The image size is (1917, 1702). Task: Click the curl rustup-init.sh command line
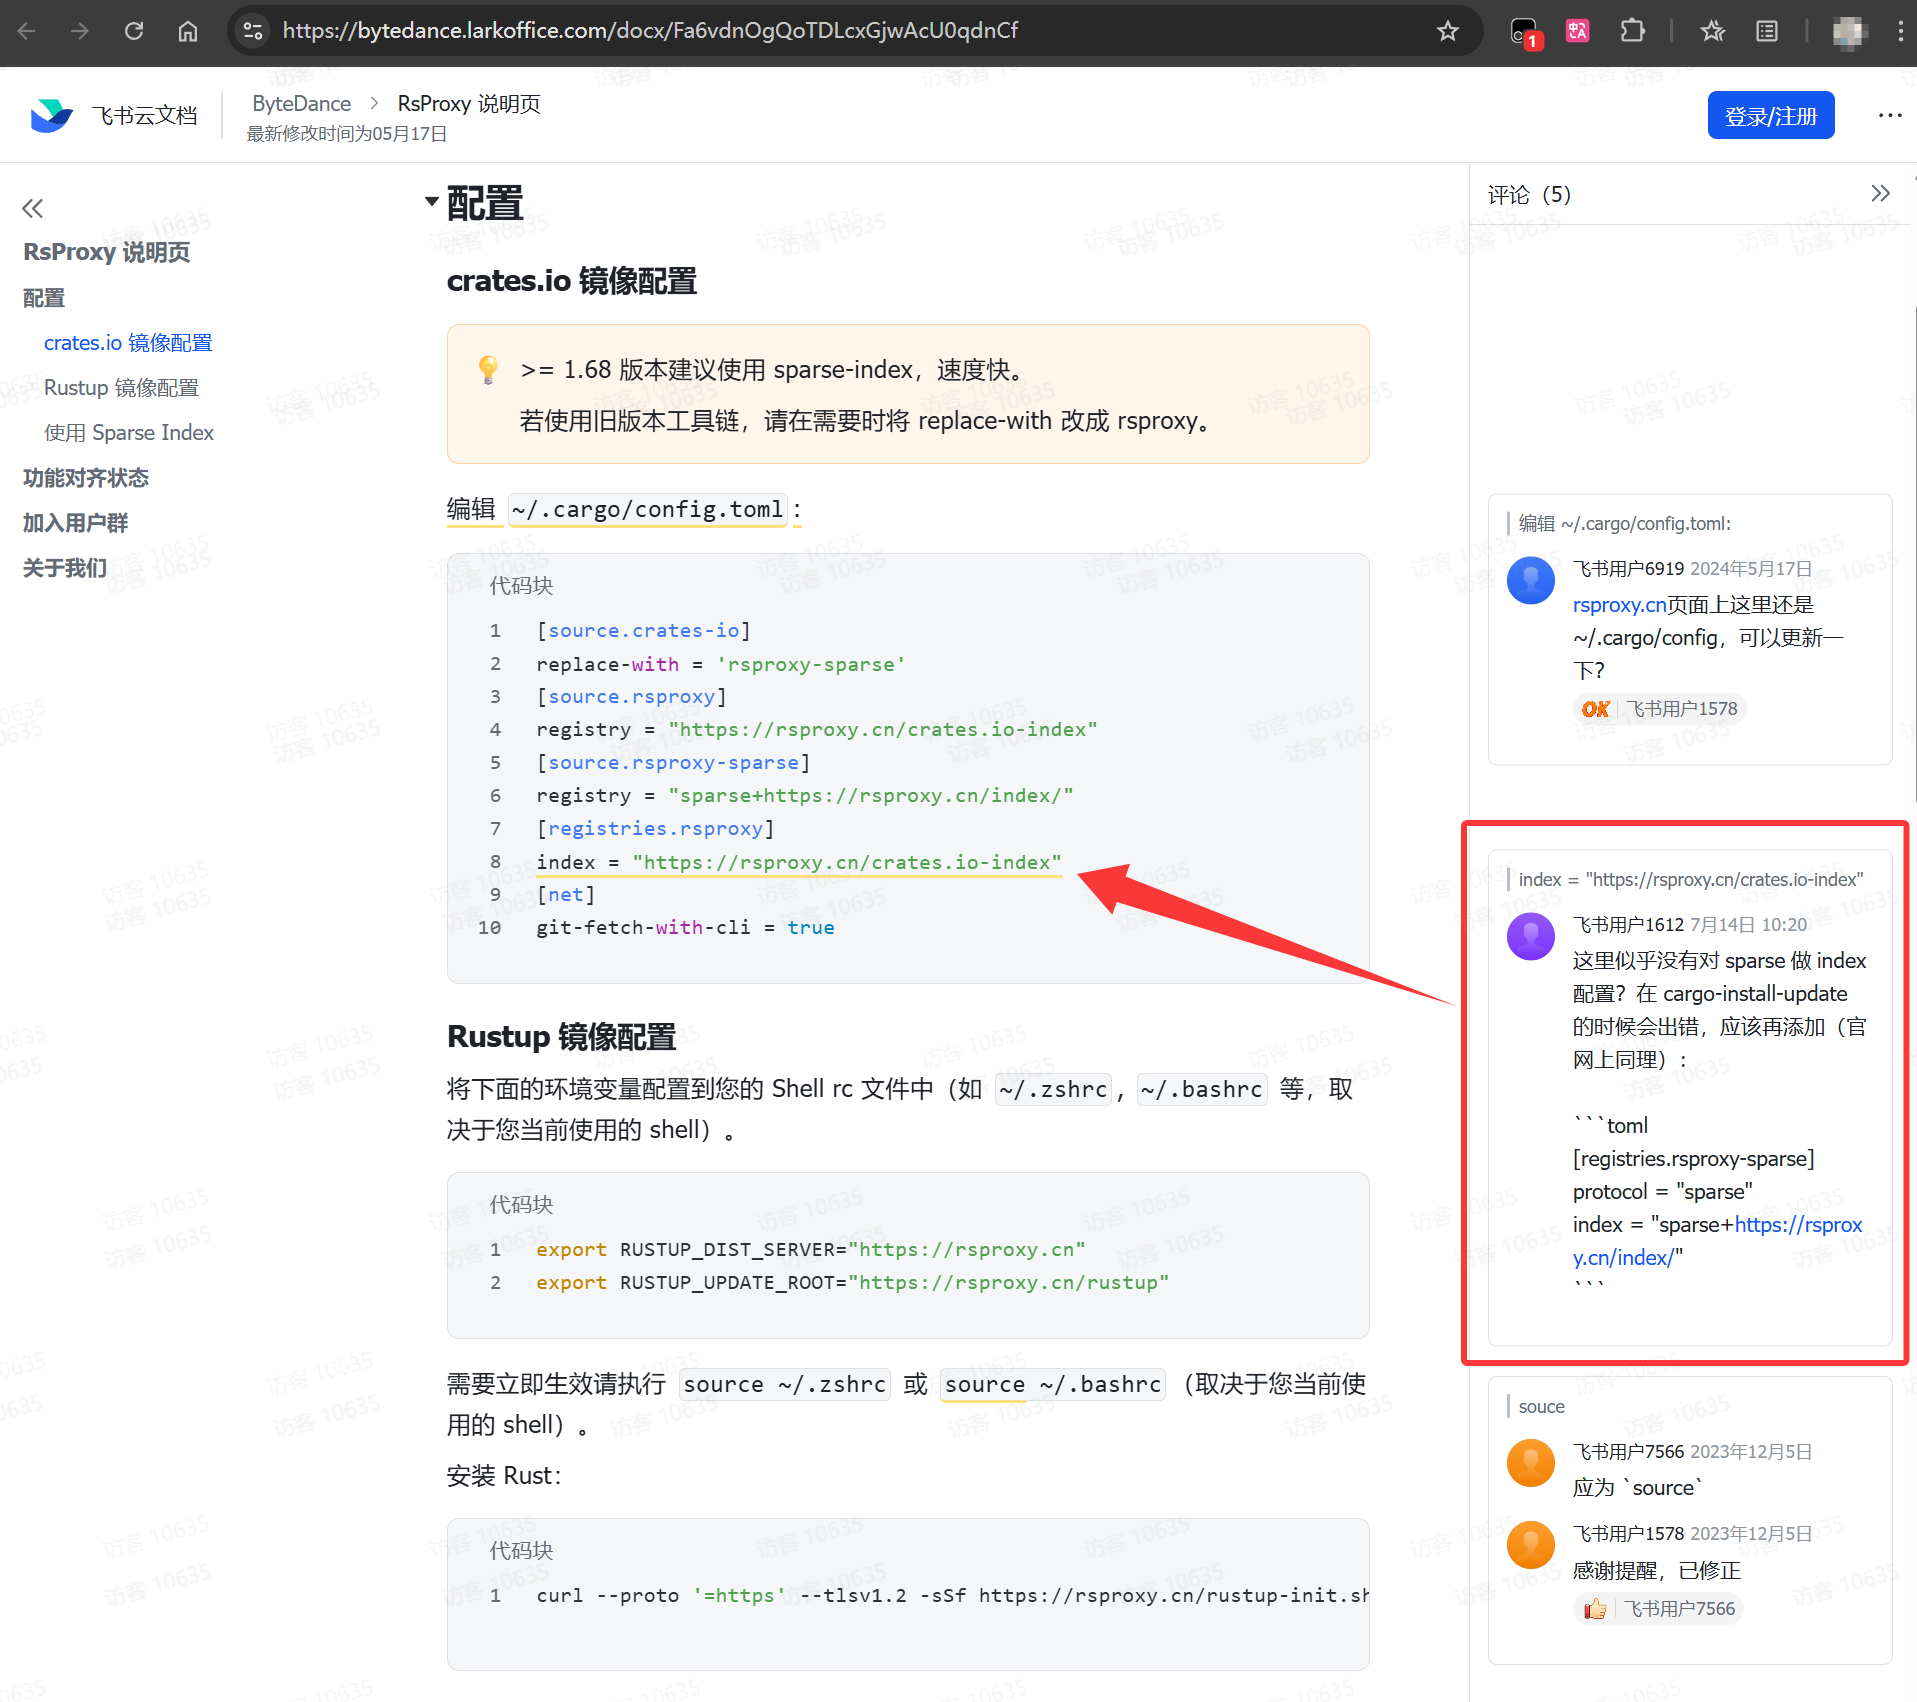pyautogui.click(x=953, y=1596)
